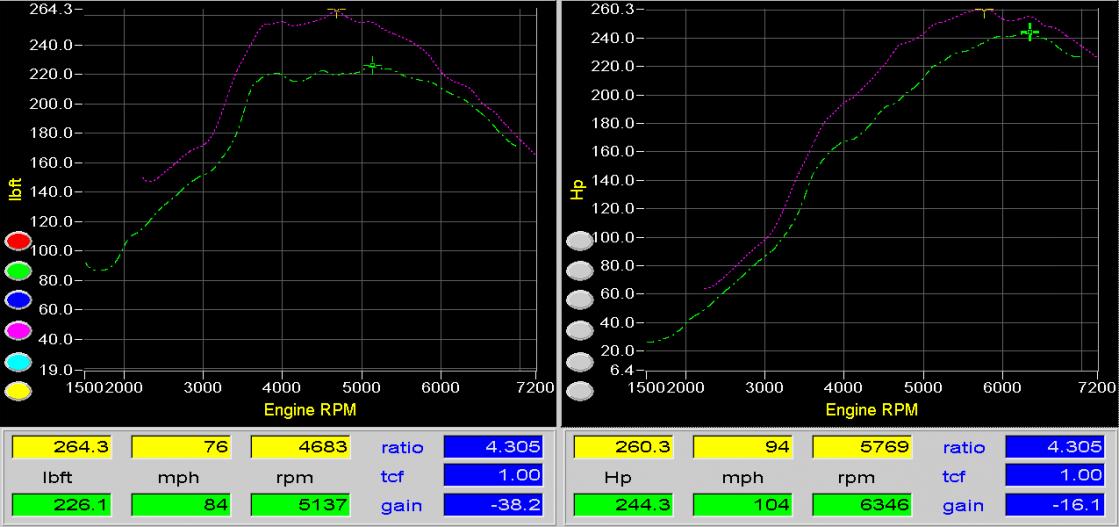The image size is (1119, 527).
Task: Select the cyan run selector oval
Action: [20, 361]
